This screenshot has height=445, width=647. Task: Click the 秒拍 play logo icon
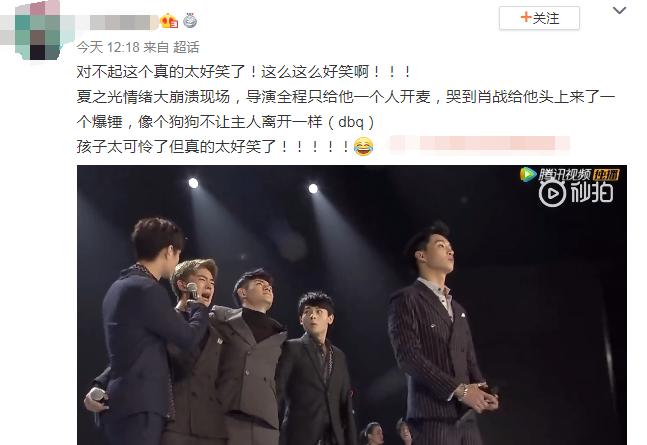click(x=552, y=193)
